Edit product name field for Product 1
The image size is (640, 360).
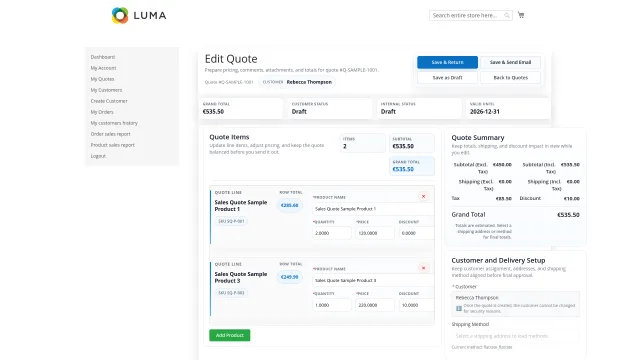pyautogui.click(x=373, y=209)
